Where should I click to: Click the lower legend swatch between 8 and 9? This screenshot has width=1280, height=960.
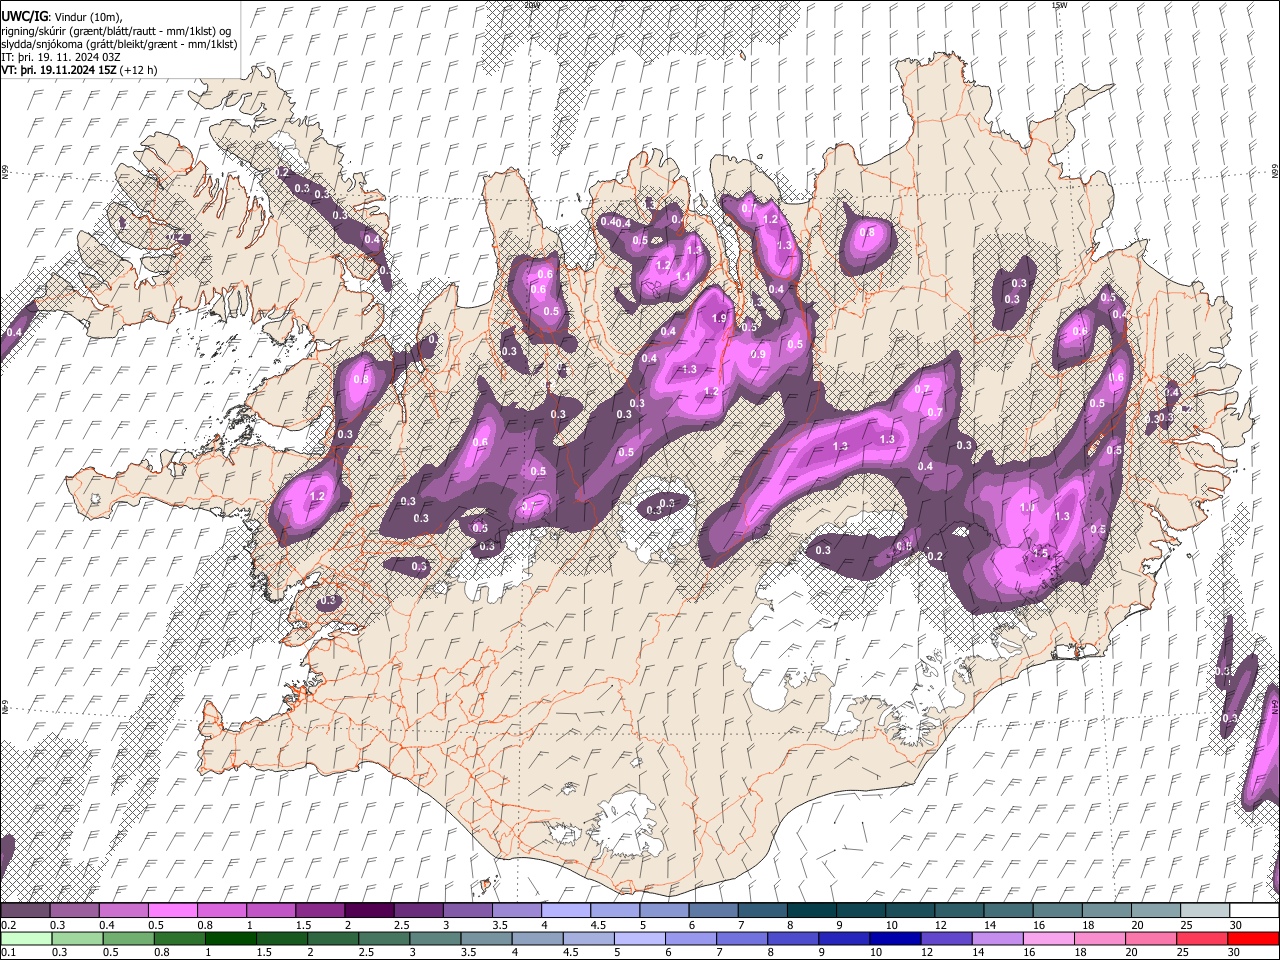[794, 938]
